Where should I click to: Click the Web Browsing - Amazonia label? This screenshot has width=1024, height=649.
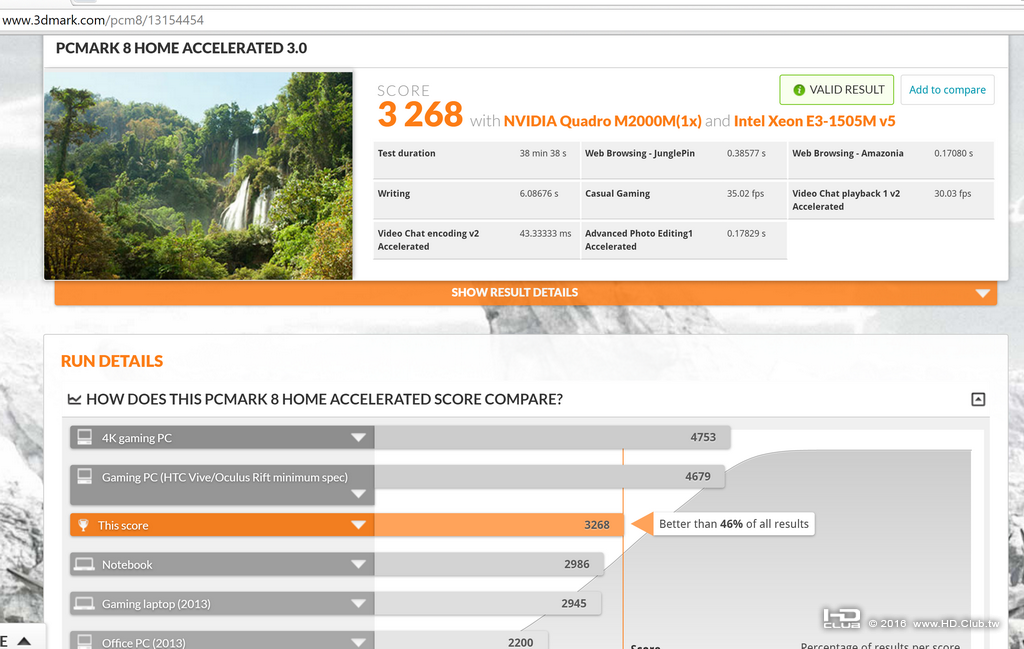[x=848, y=153]
